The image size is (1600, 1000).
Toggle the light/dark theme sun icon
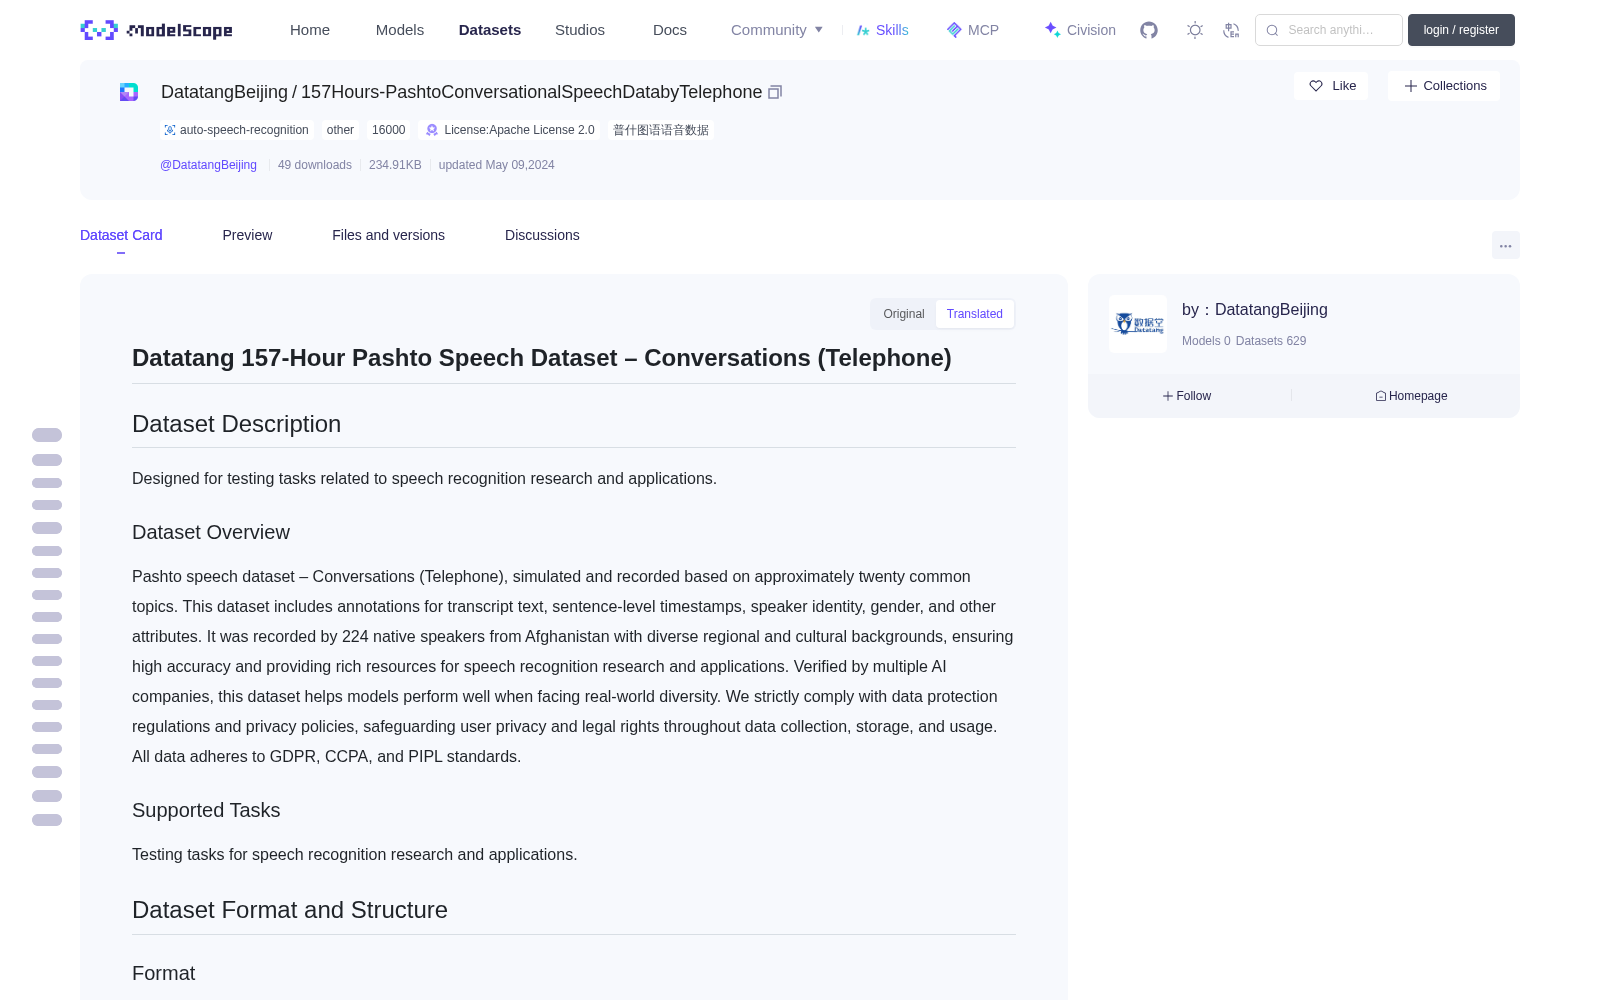1195,30
